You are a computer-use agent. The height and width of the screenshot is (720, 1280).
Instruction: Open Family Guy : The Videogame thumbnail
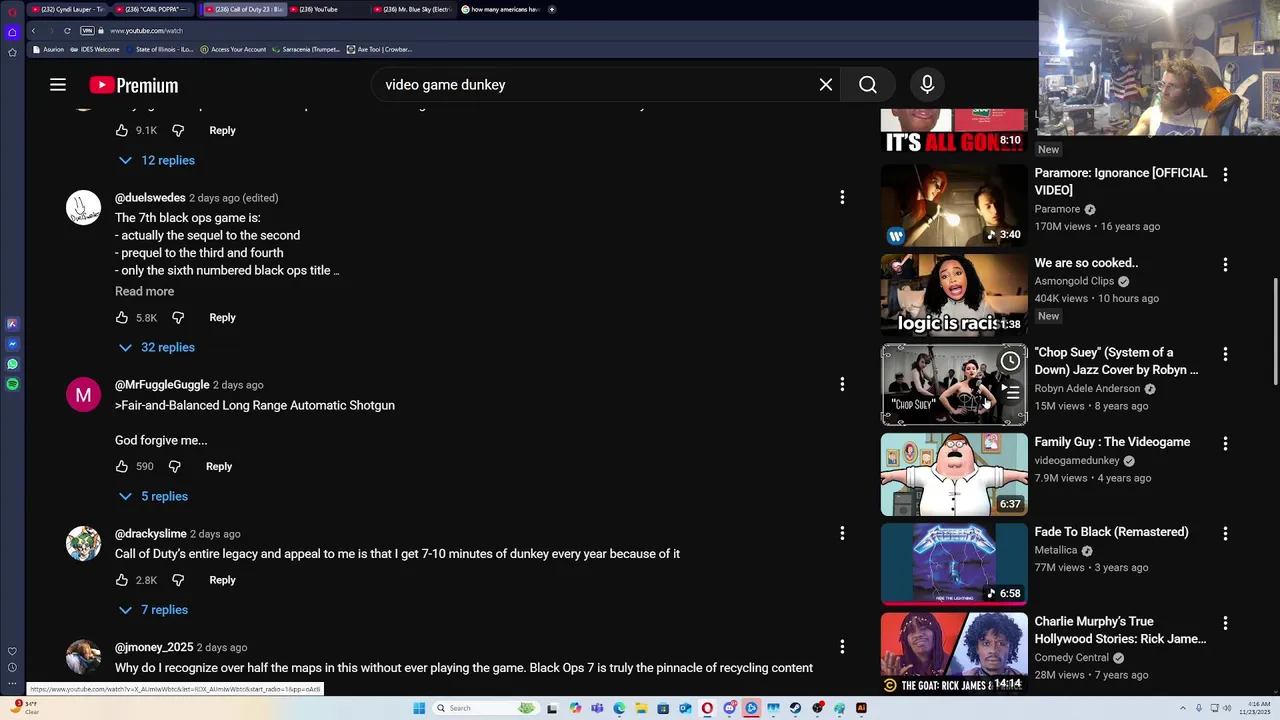pyautogui.click(x=954, y=475)
